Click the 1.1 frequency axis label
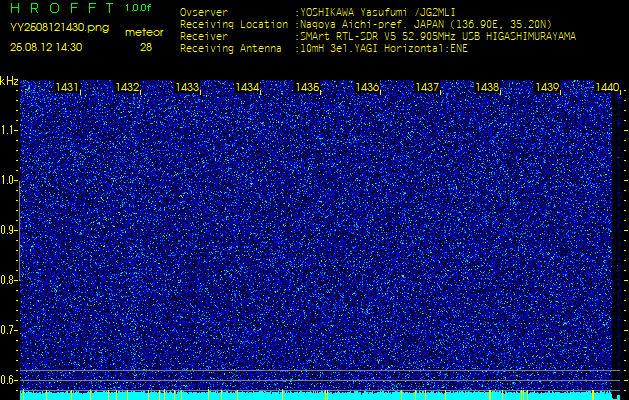Screen dimensions: 629x400 pos(8,130)
